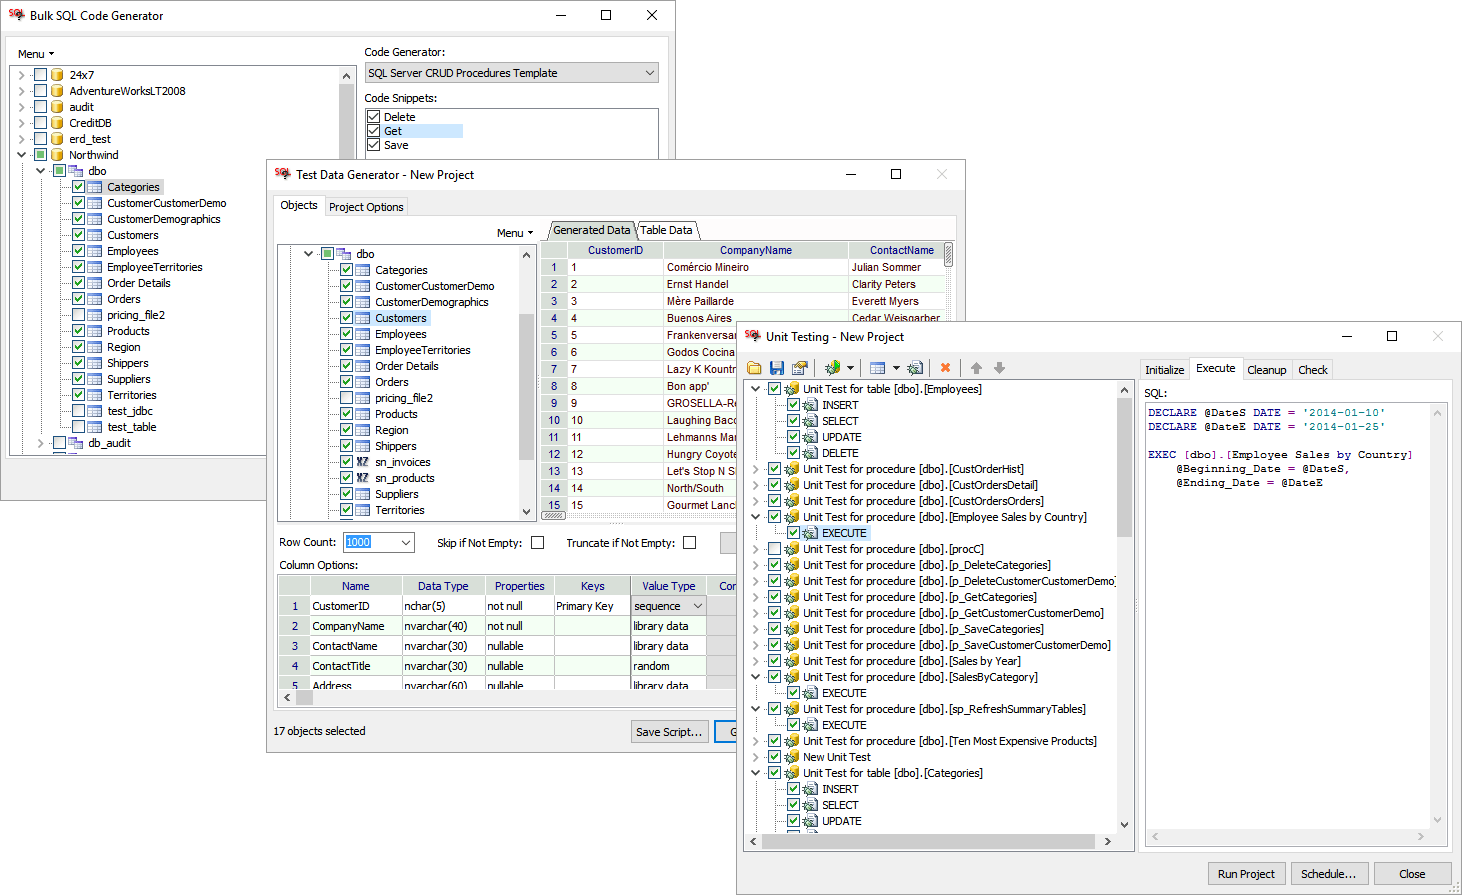Click the run unit test bug icon
The height and width of the screenshot is (895, 1462).
(831, 368)
